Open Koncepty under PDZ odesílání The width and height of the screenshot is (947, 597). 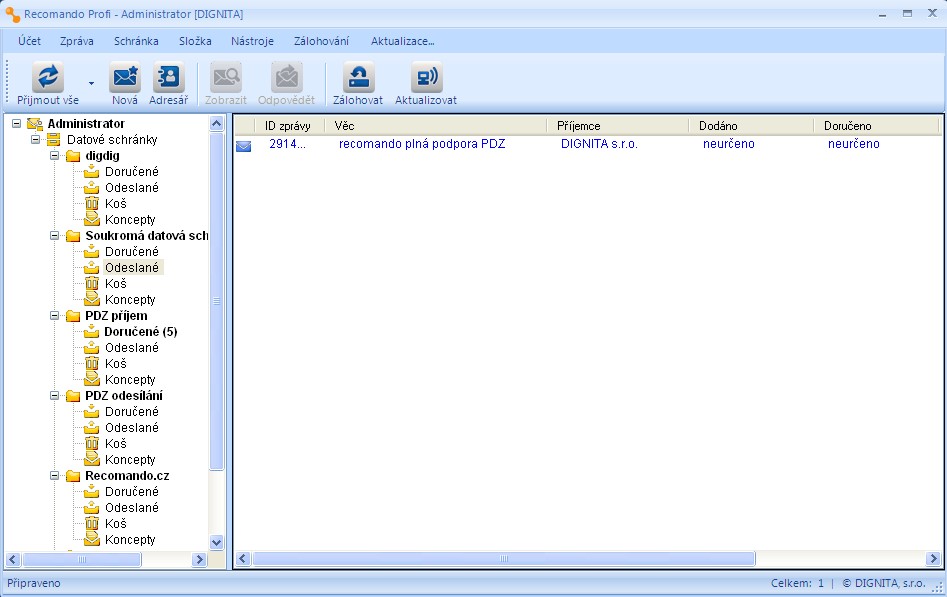pyautogui.click(x=130, y=460)
